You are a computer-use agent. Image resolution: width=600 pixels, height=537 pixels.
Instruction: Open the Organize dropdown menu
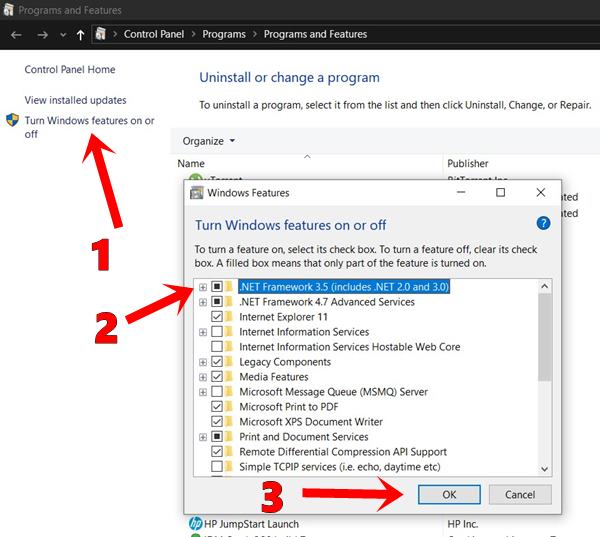tap(209, 141)
